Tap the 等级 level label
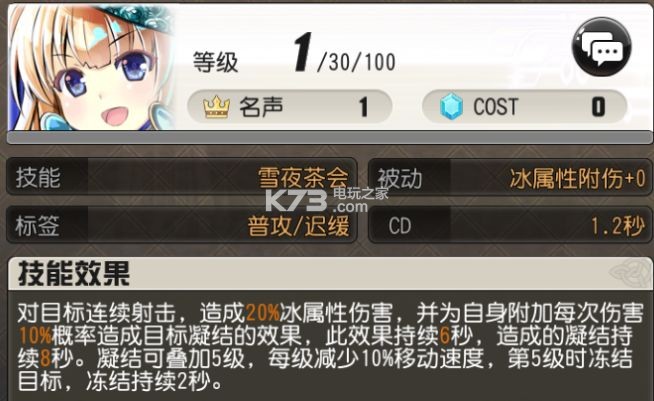Viewport: 654px width, 401px height. [x=215, y=62]
